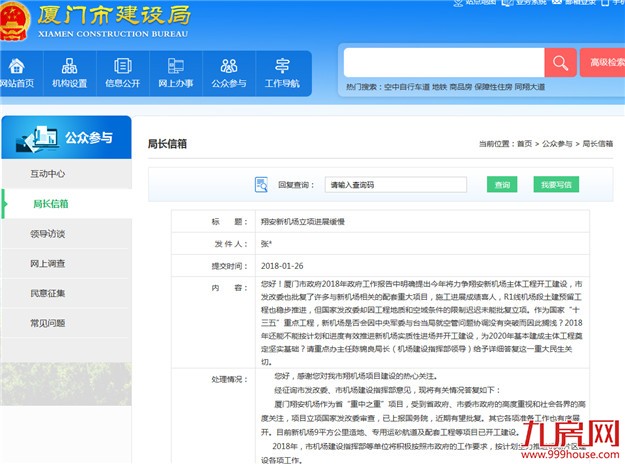Focus the 请输入查询码 input field
The height and width of the screenshot is (464, 625).
pyautogui.click(x=396, y=185)
